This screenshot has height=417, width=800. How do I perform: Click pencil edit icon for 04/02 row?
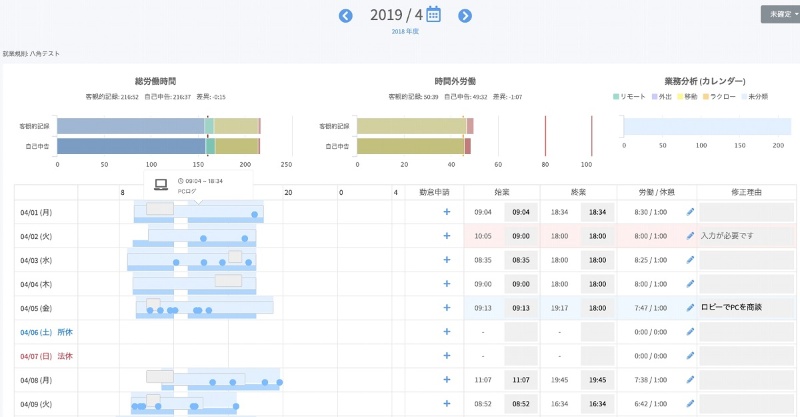pos(690,236)
